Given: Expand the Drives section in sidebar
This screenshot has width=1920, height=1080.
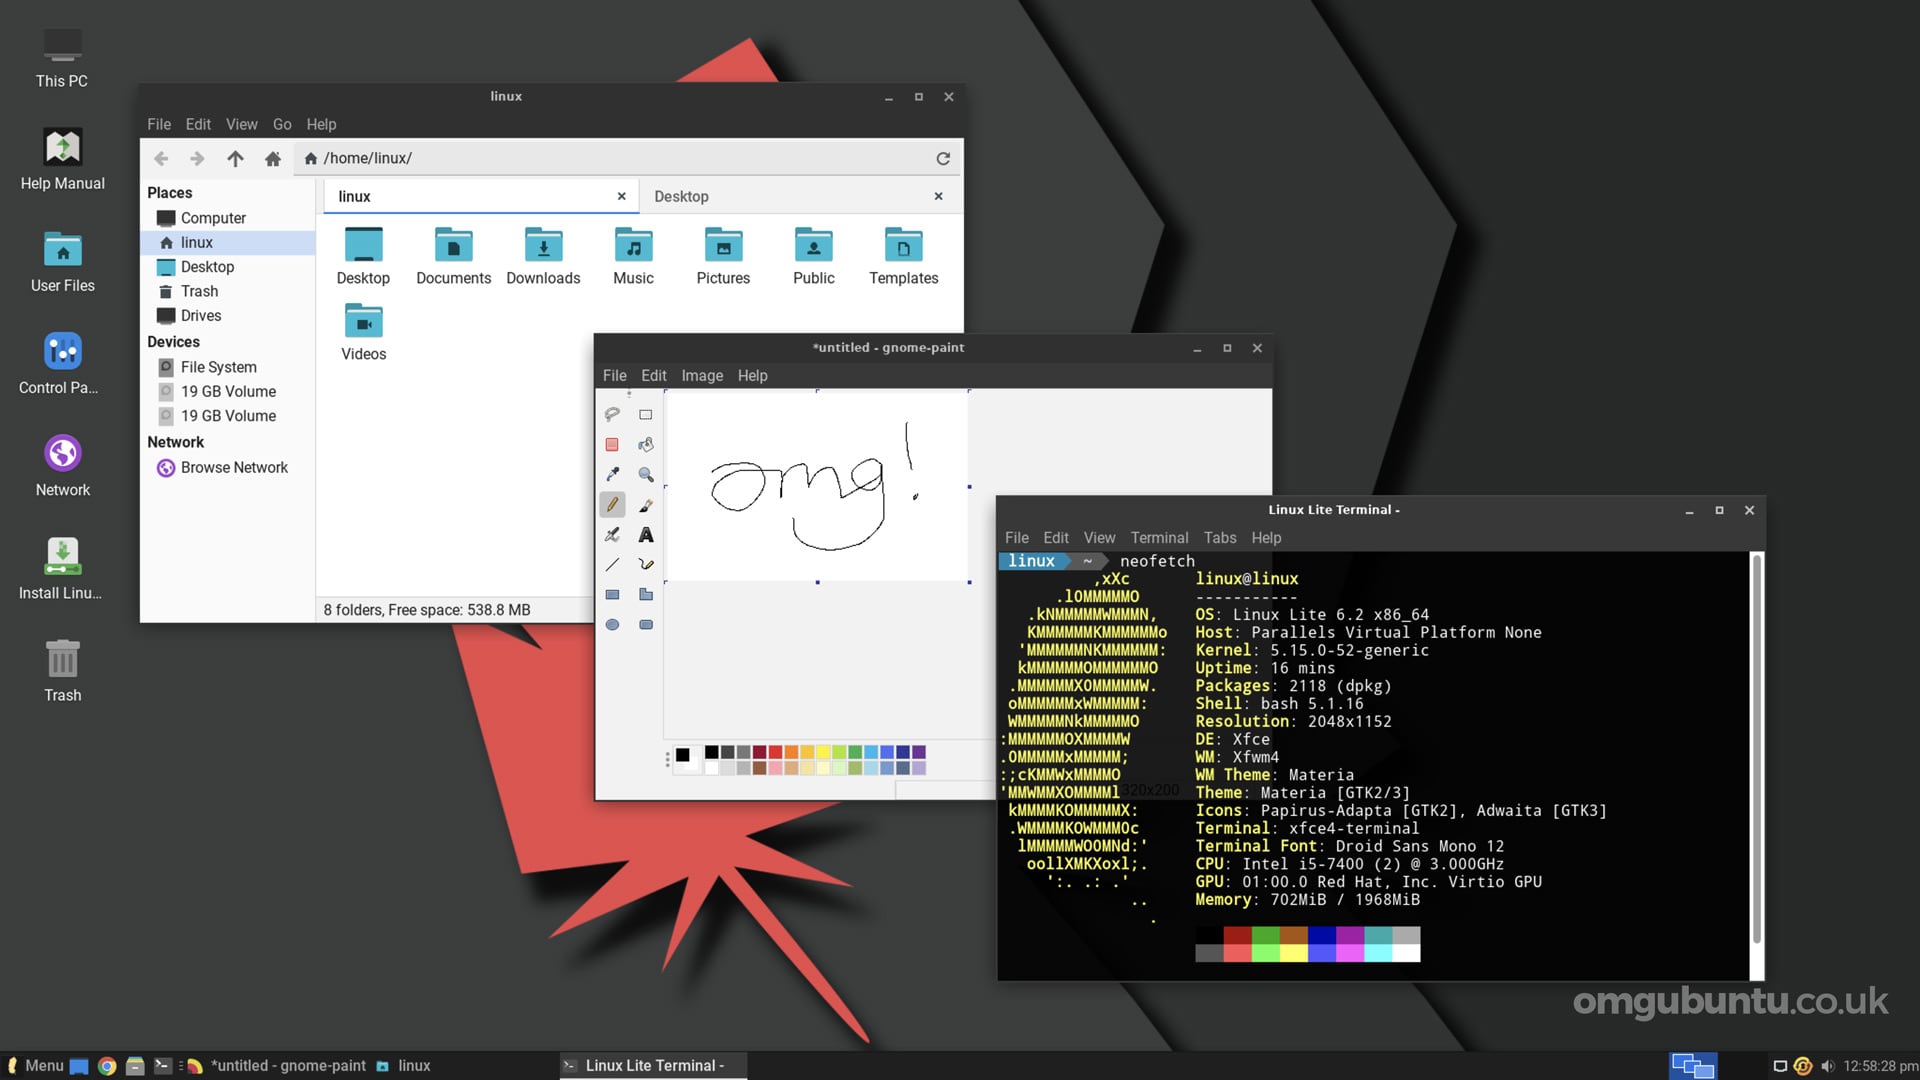Looking at the screenshot, I should pos(199,315).
